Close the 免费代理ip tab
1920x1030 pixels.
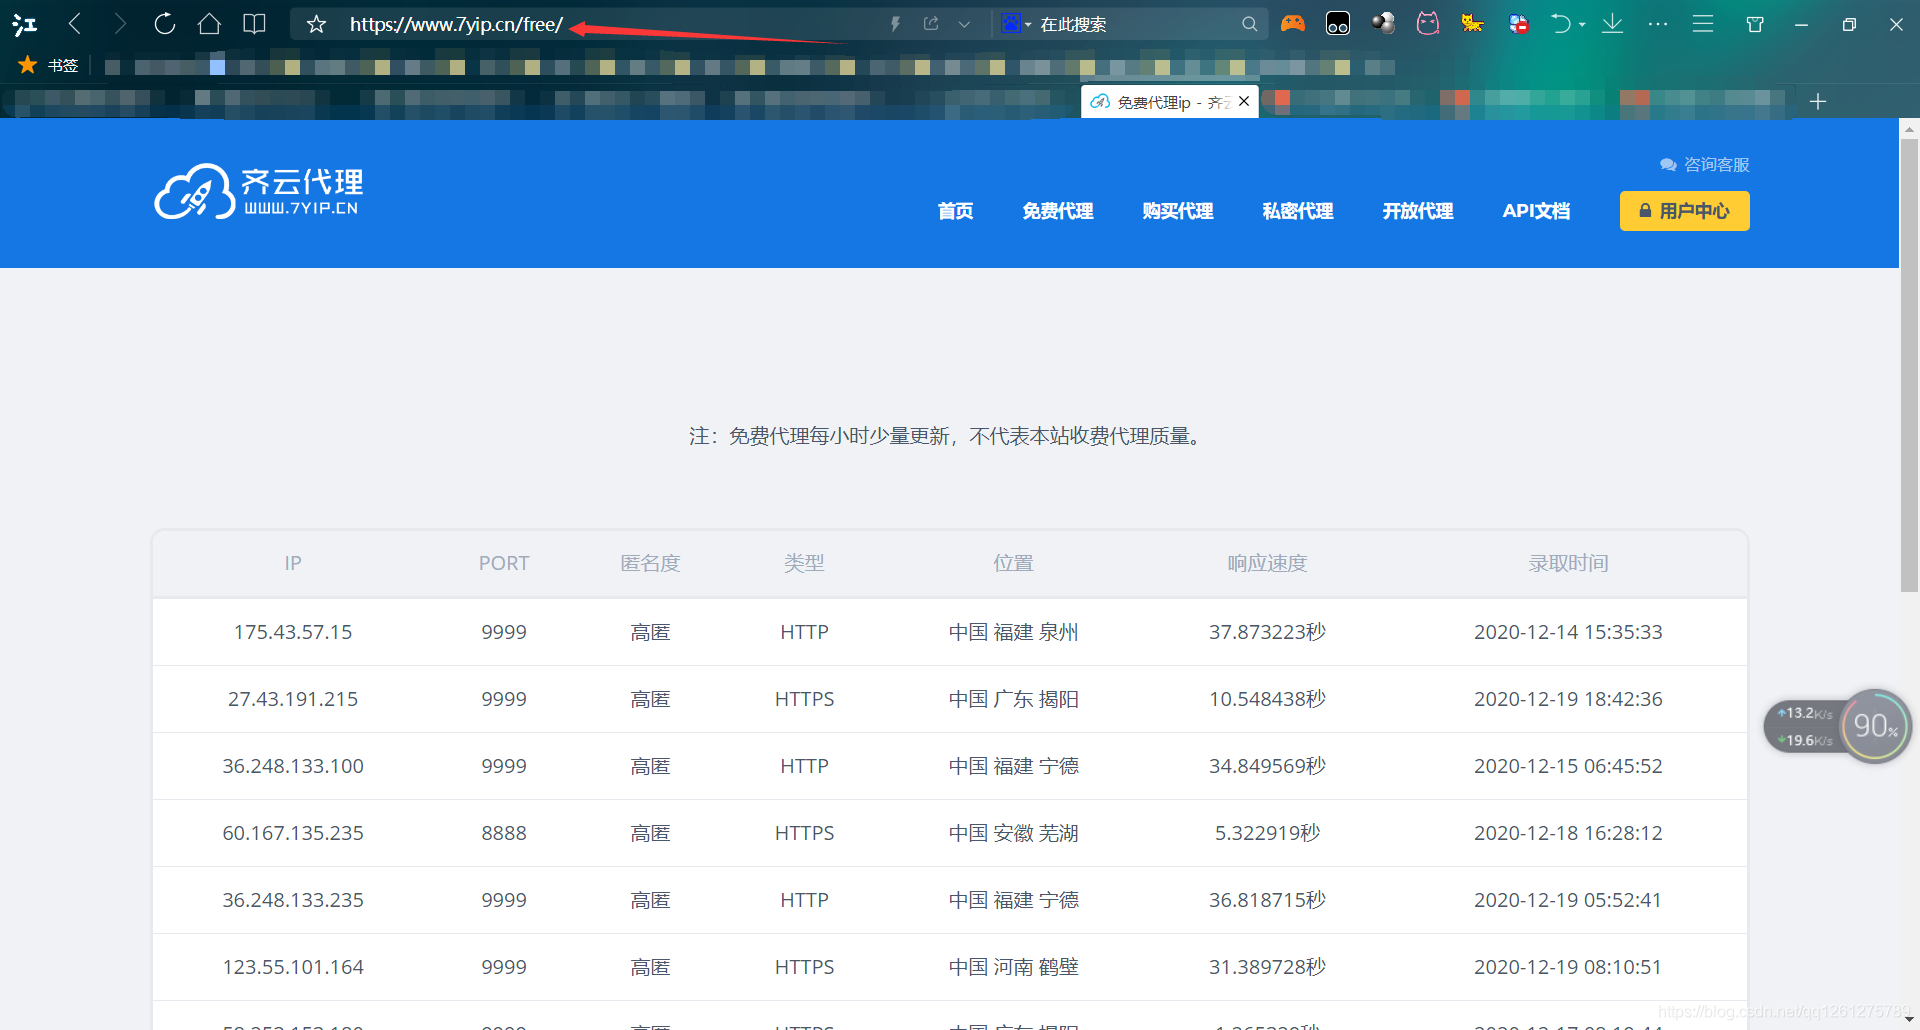click(x=1244, y=101)
